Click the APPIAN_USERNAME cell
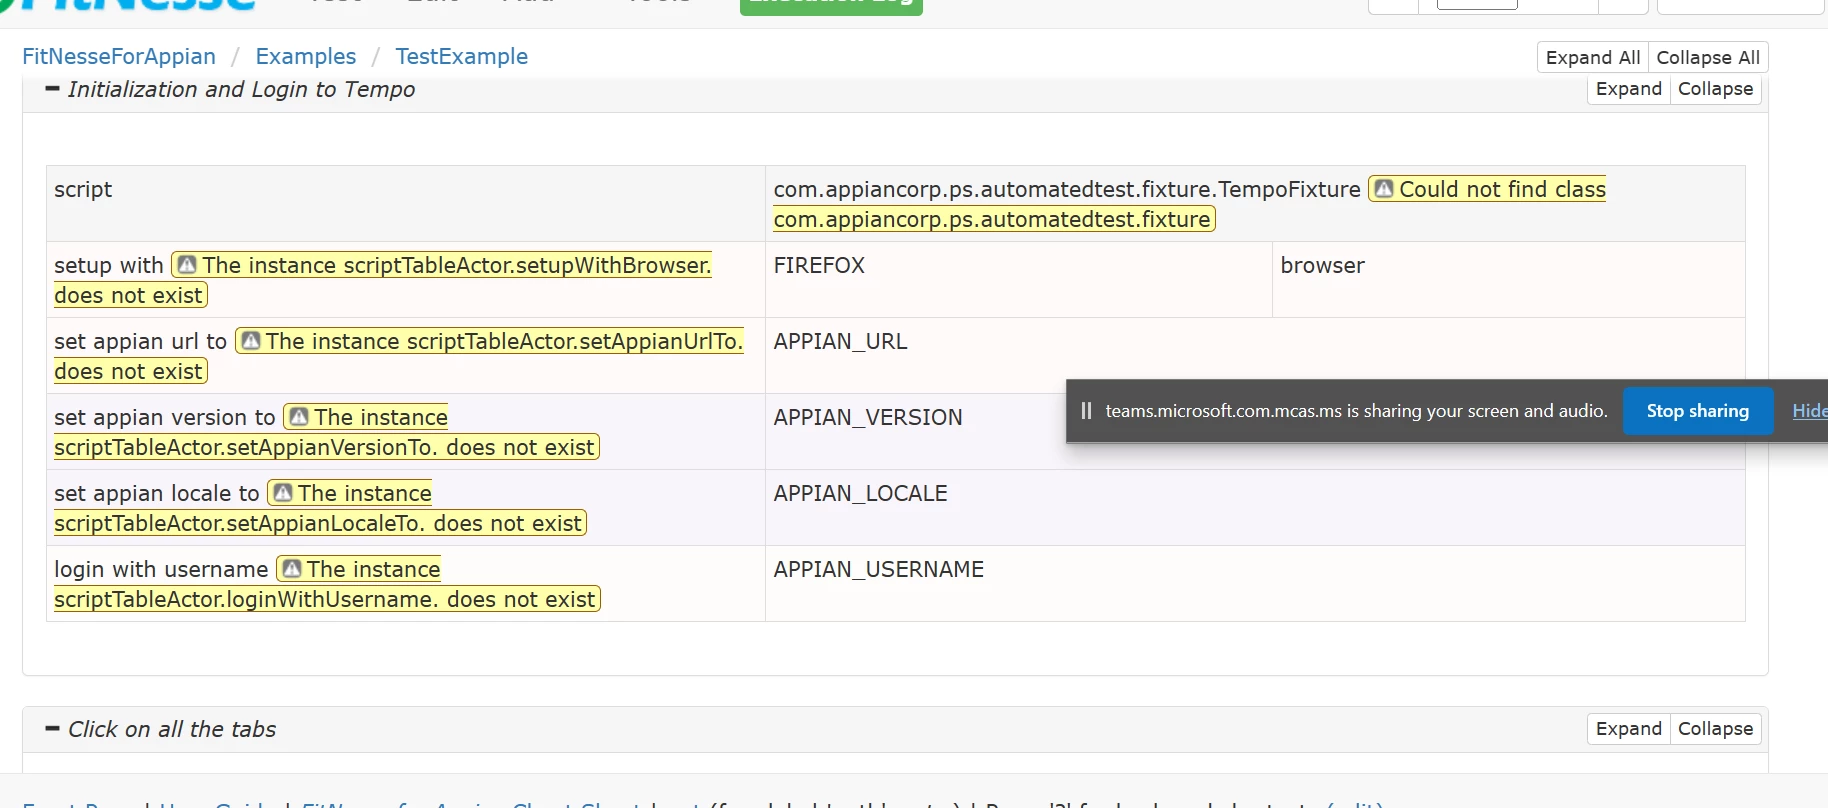The height and width of the screenshot is (808, 1828). pyautogui.click(x=1255, y=584)
